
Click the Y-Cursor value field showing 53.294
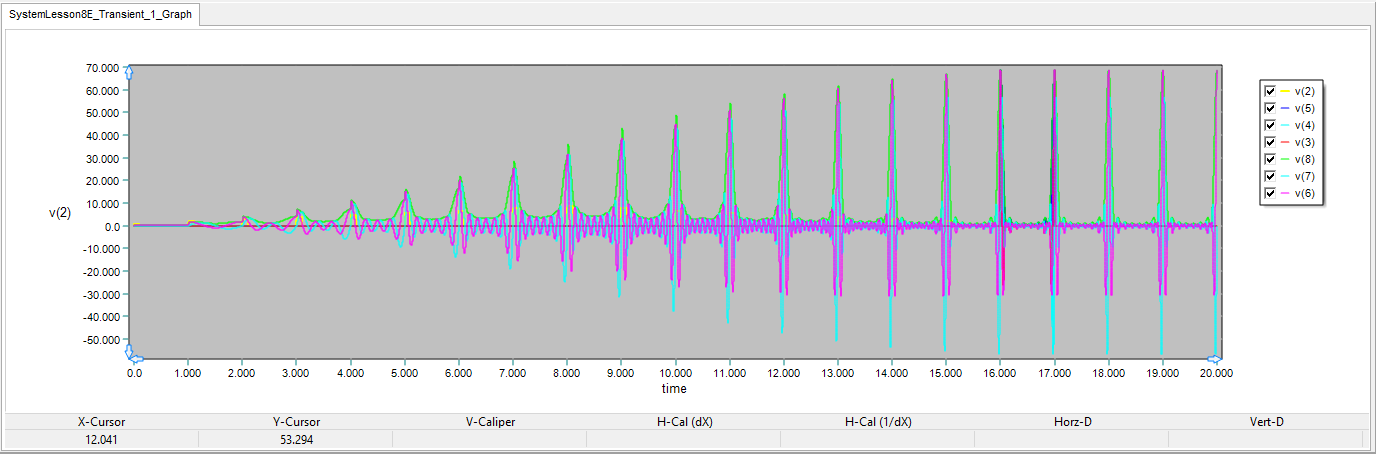(295, 439)
